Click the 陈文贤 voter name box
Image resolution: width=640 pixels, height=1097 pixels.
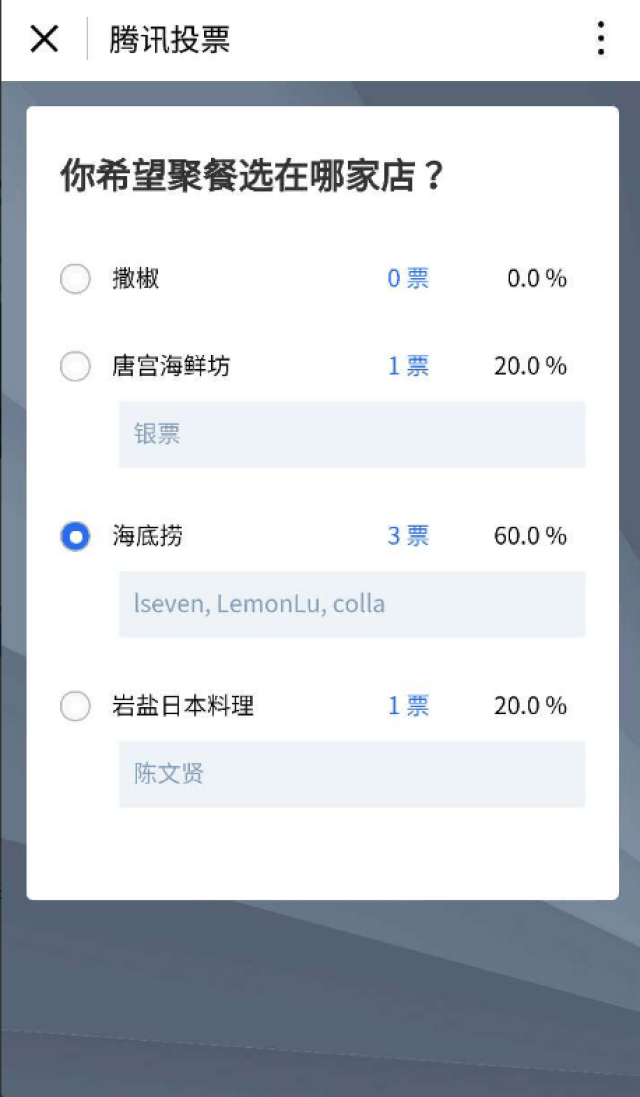352,774
